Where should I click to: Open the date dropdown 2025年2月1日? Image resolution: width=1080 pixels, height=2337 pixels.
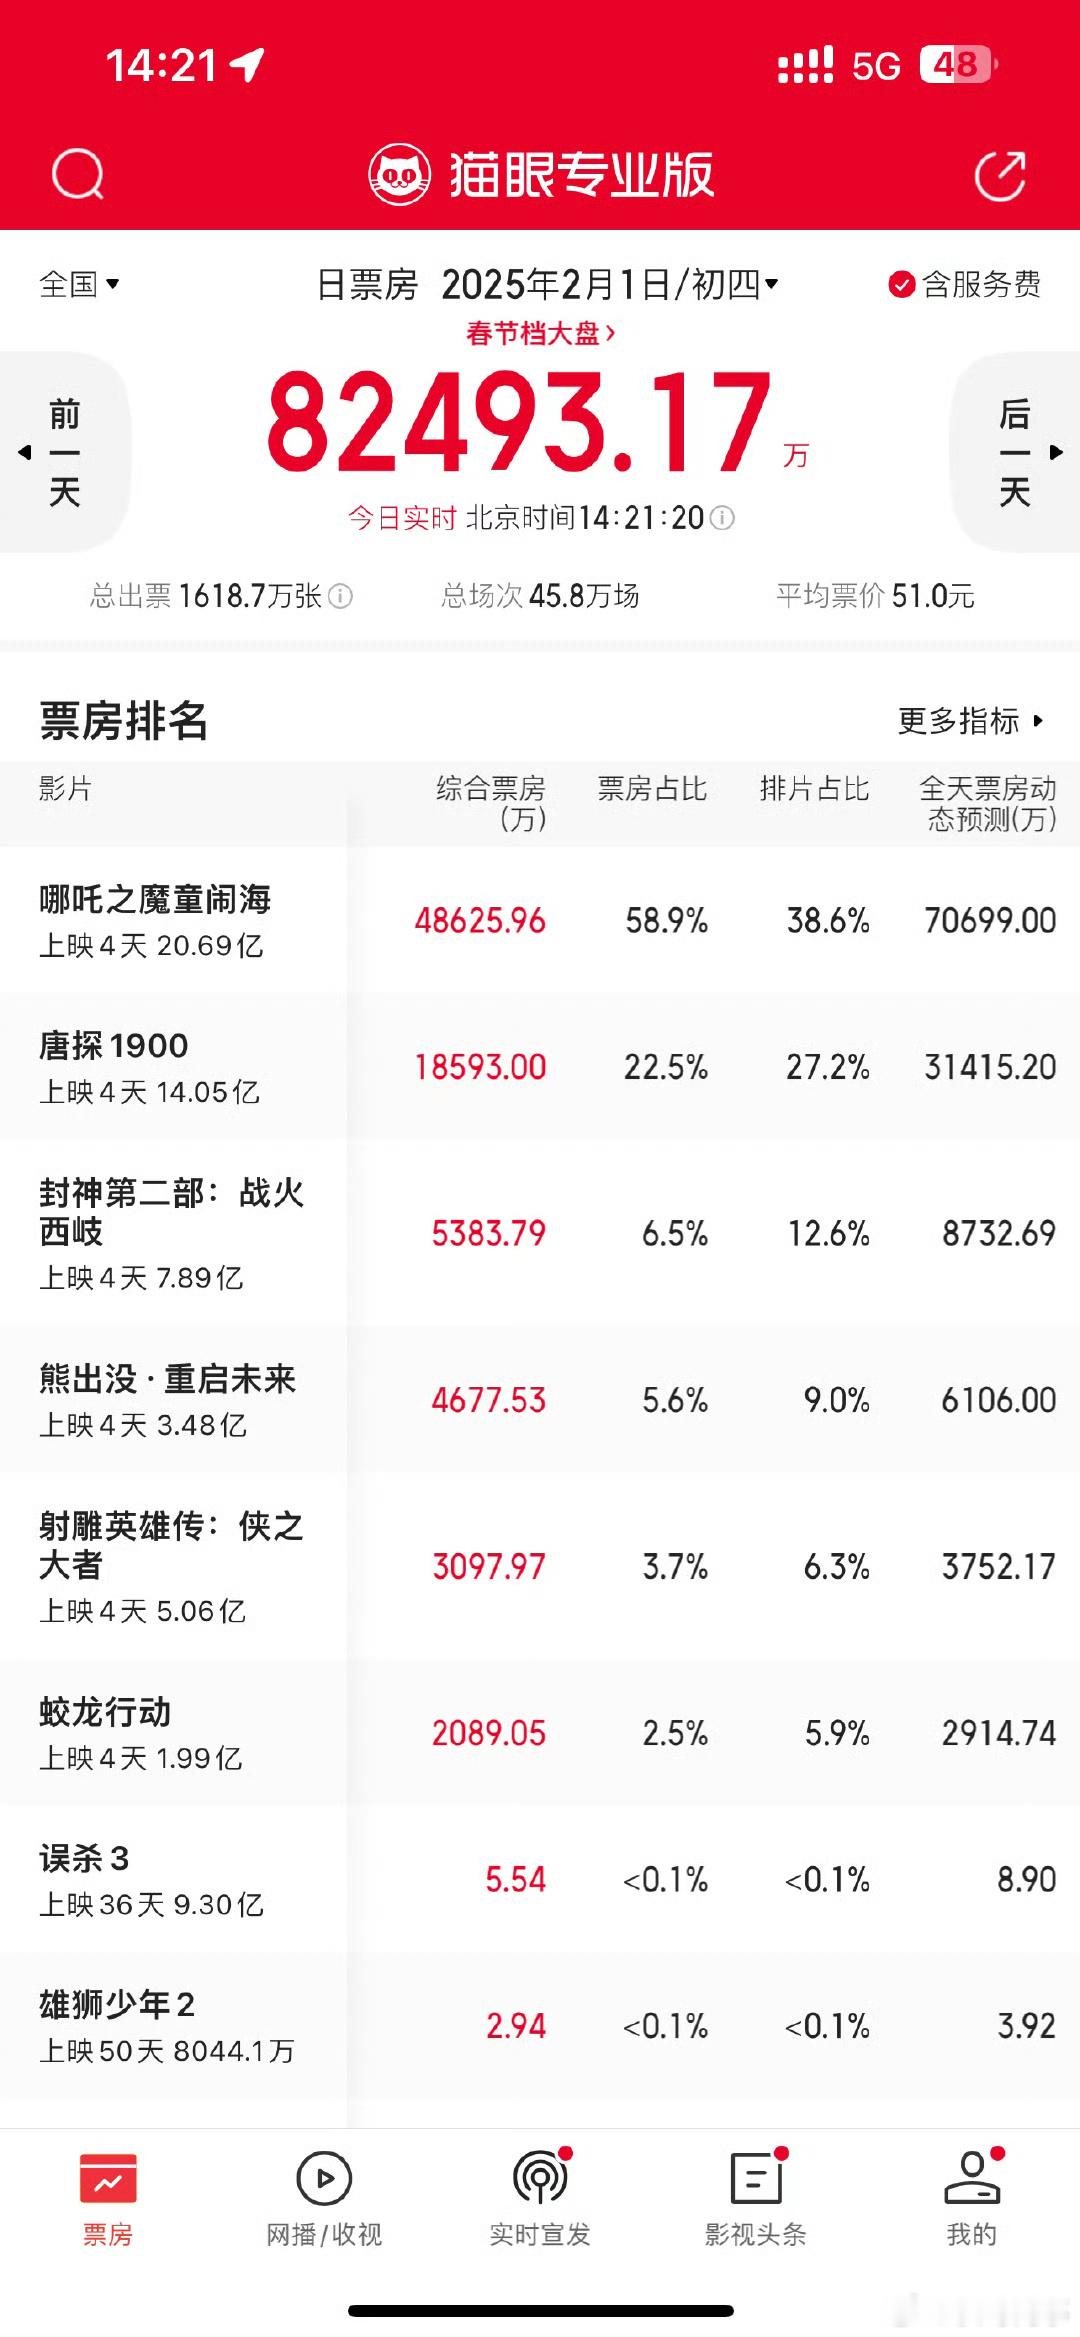point(610,285)
